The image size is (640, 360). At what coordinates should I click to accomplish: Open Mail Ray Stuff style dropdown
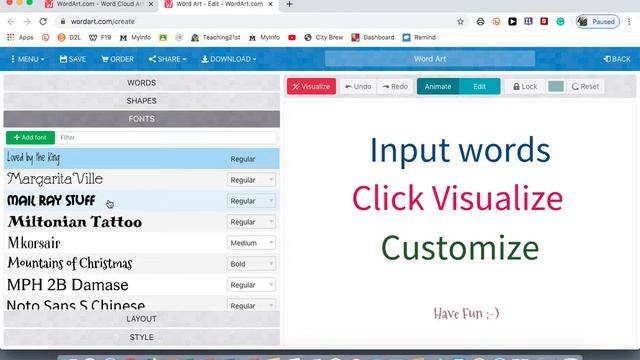tap(251, 201)
